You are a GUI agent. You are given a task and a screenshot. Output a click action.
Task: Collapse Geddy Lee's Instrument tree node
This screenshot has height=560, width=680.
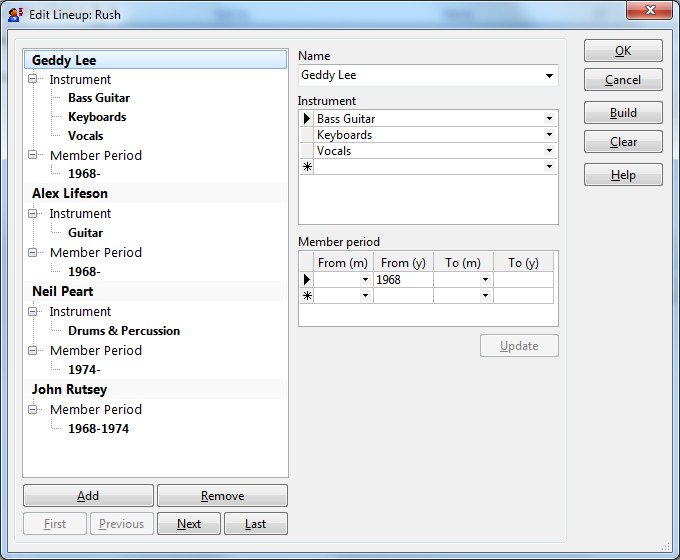pyautogui.click(x=33, y=79)
